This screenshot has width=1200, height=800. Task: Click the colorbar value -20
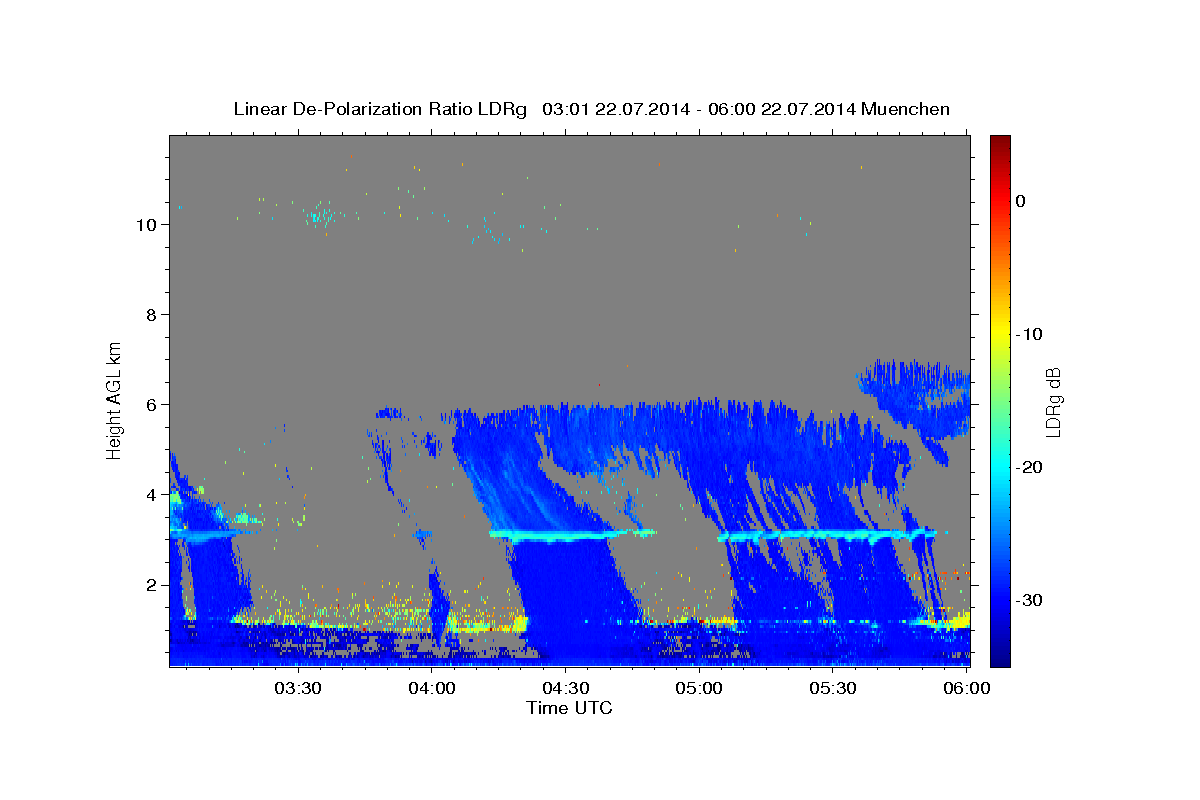point(1030,467)
